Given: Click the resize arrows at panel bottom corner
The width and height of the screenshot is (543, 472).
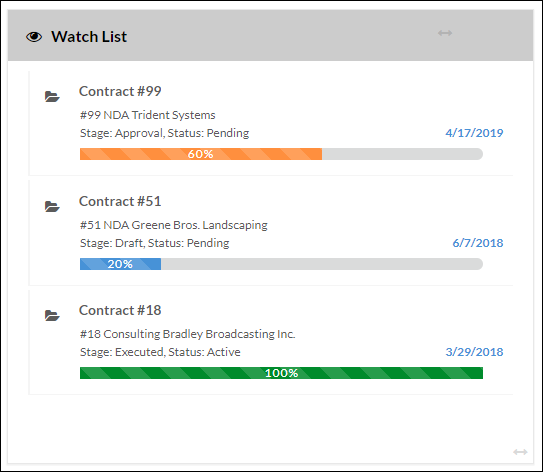Looking at the screenshot, I should tap(520, 452).
